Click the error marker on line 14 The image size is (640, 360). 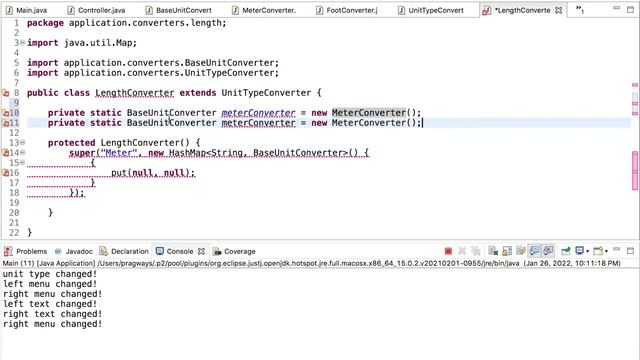tap(5, 153)
